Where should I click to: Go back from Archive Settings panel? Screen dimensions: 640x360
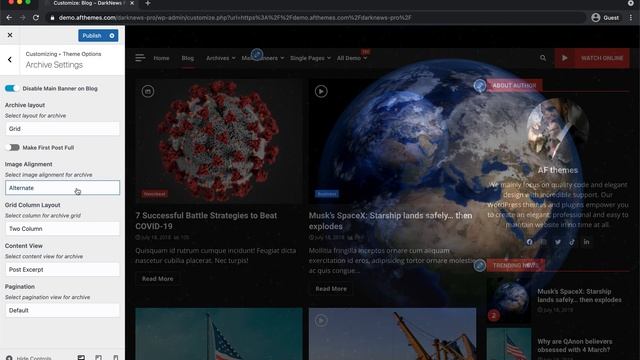click(x=10, y=60)
